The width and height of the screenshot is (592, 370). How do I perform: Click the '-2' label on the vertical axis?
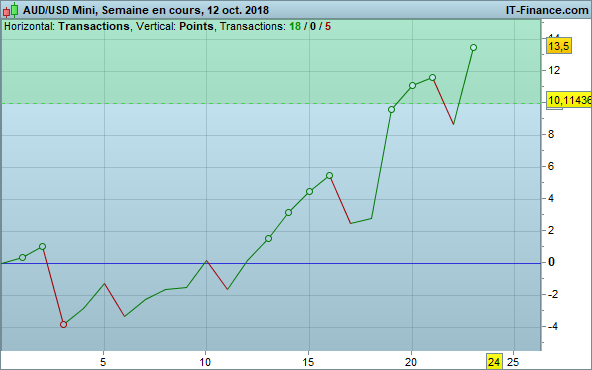(x=552, y=294)
